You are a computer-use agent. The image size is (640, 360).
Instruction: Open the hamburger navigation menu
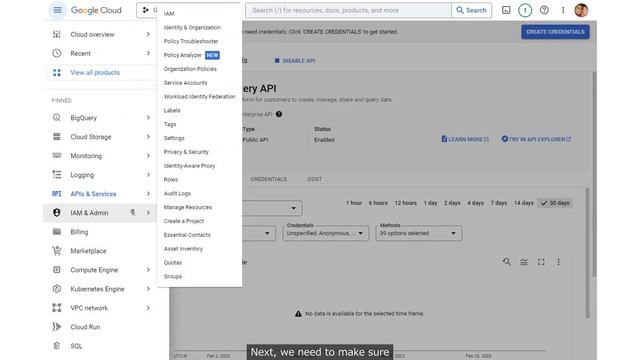click(x=57, y=10)
